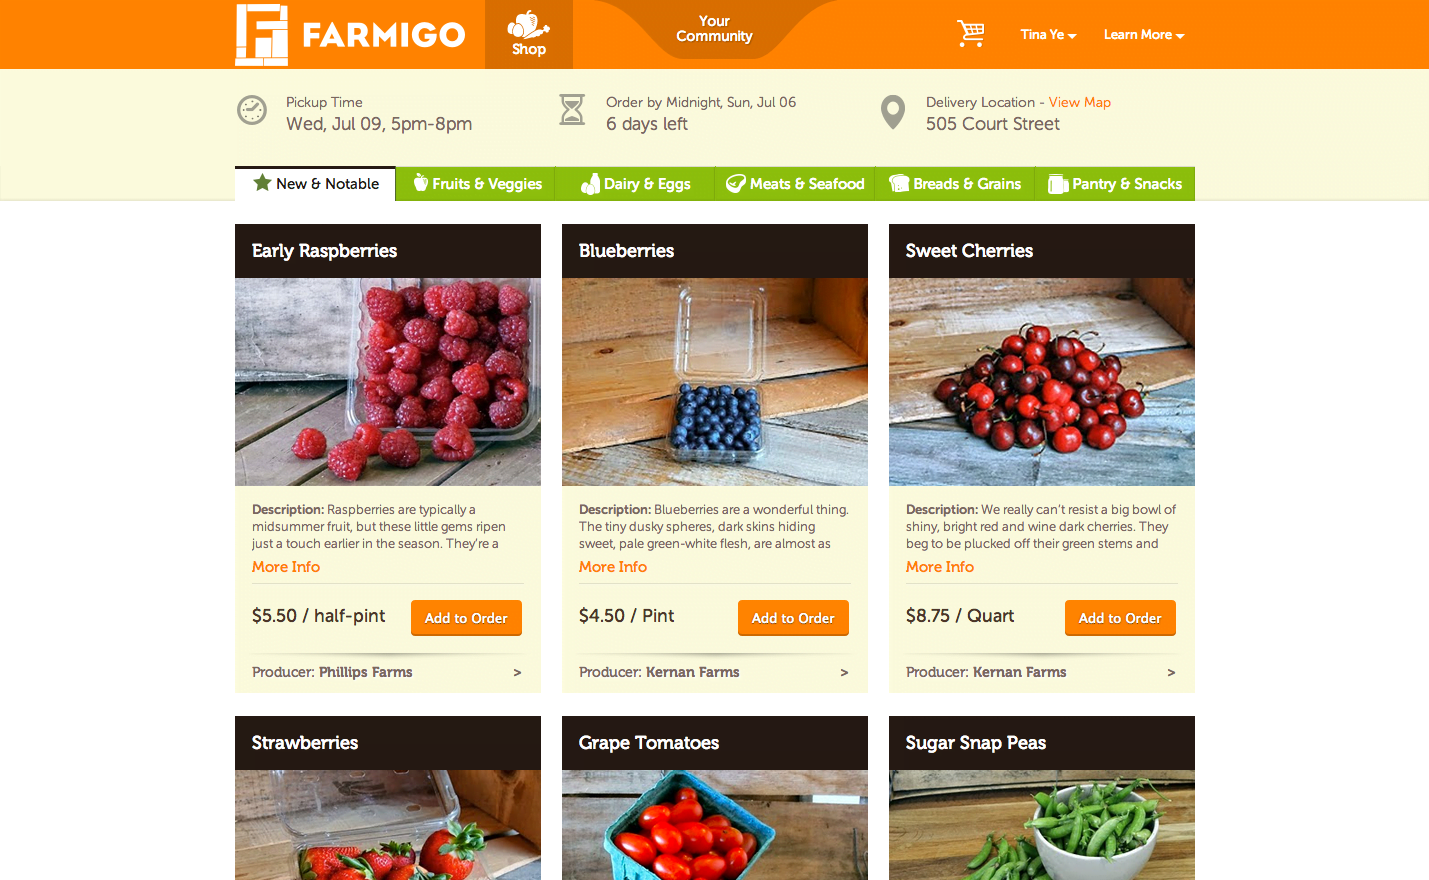
Task: Add Early Raspberries to order
Action: click(466, 618)
